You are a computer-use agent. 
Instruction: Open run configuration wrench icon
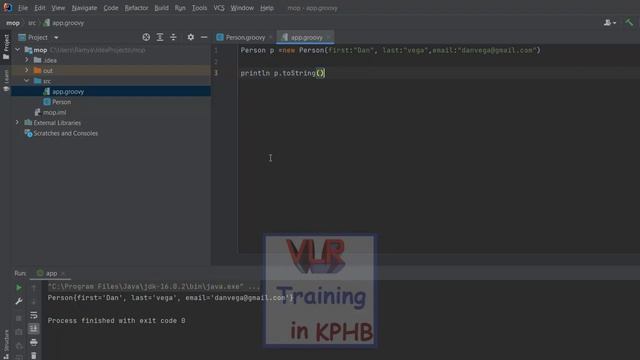coord(19,301)
